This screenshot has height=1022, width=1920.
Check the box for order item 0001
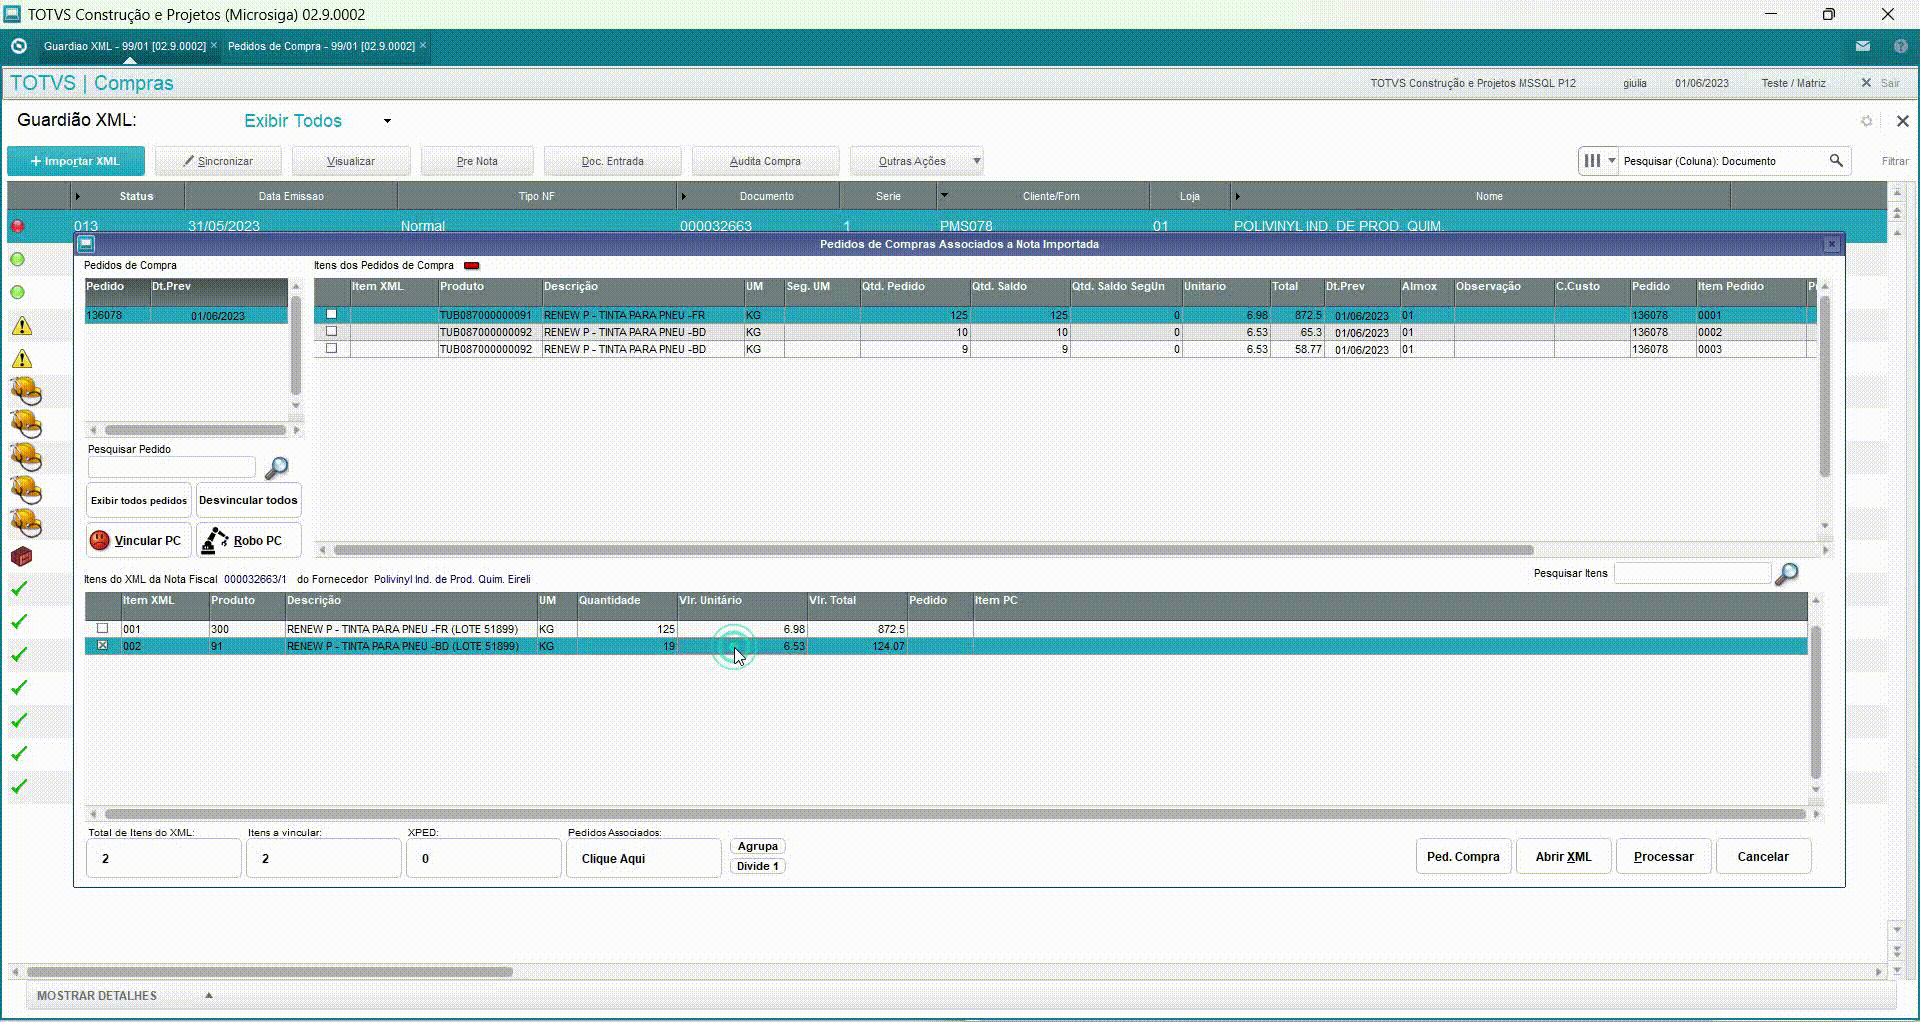[x=332, y=315]
